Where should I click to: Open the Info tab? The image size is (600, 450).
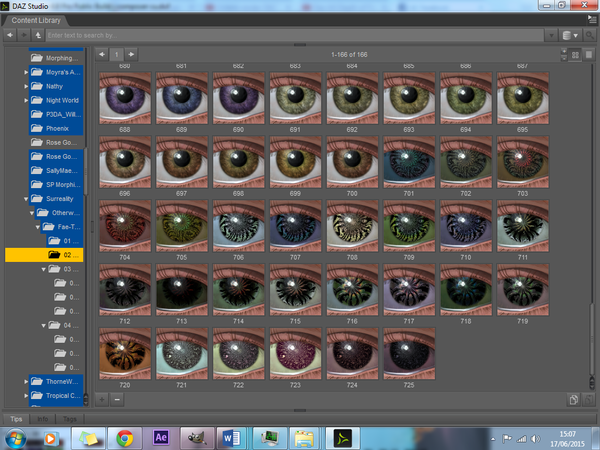[x=42, y=419]
